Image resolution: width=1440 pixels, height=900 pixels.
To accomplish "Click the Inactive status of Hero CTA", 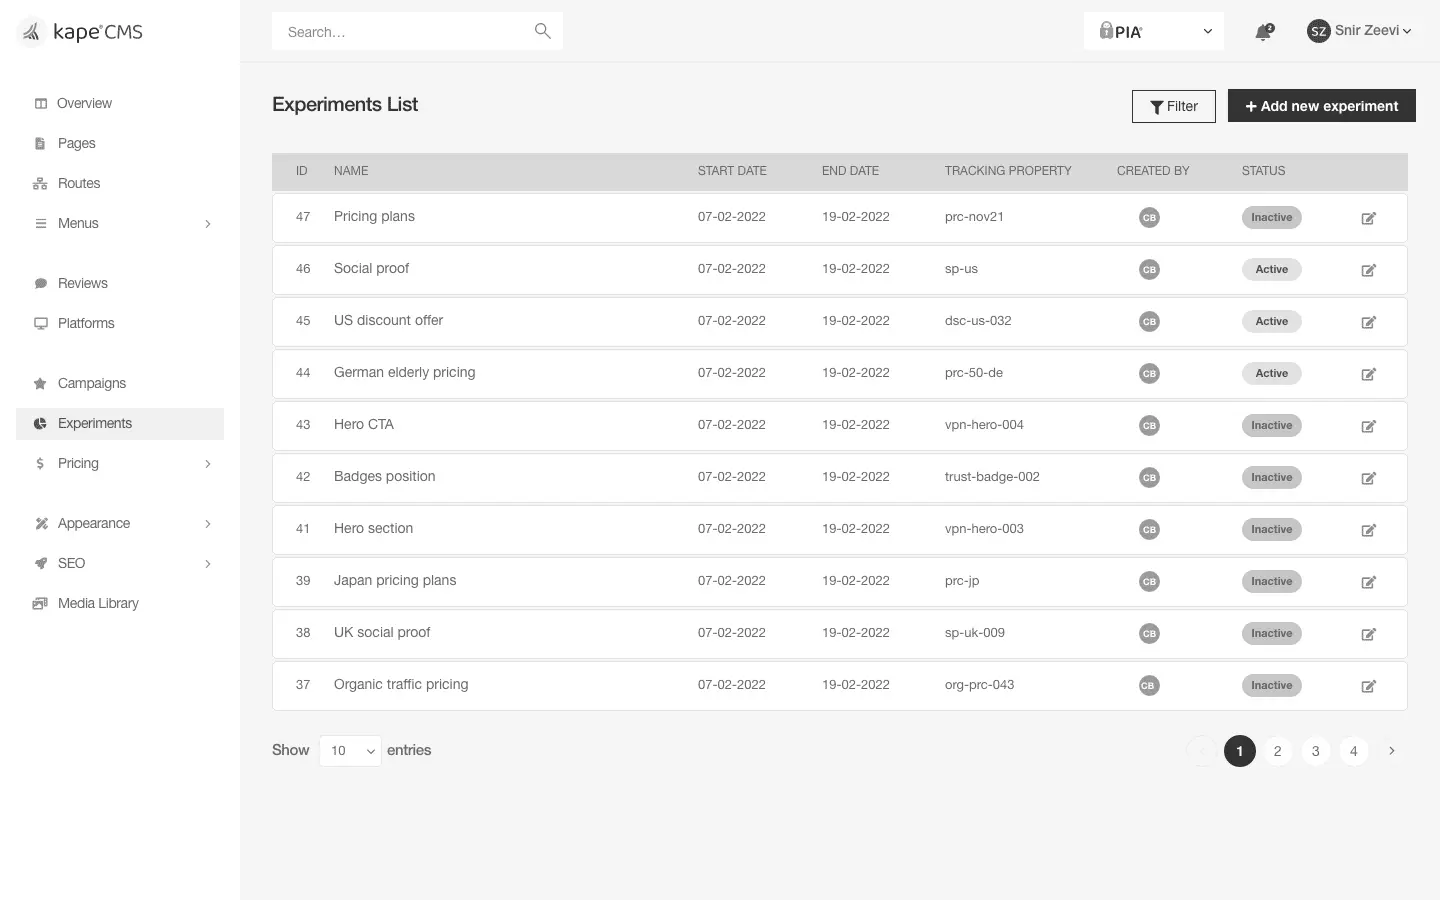I will (1271, 425).
